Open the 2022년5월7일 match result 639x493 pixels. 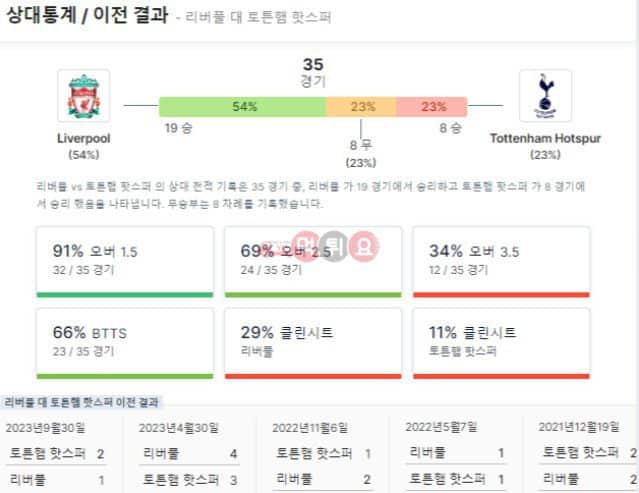(x=456, y=455)
